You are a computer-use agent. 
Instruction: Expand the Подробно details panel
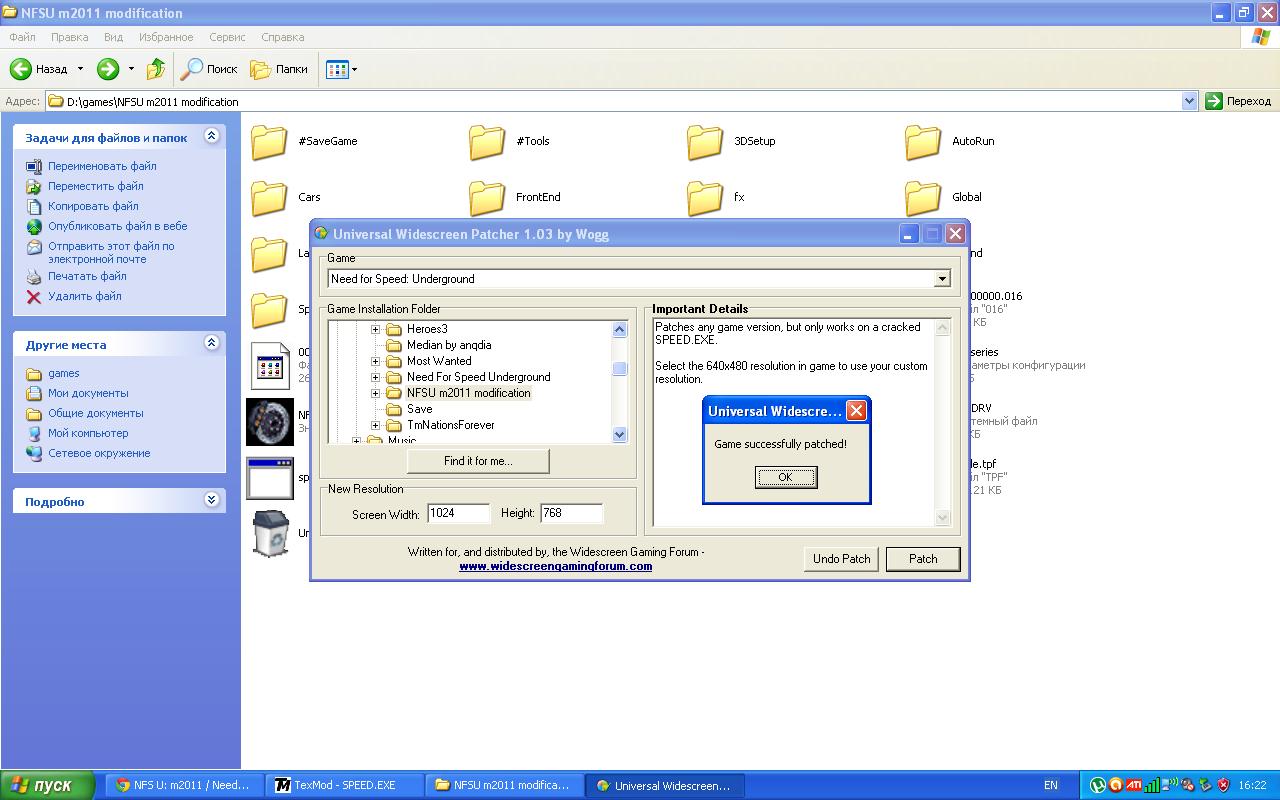coord(211,500)
